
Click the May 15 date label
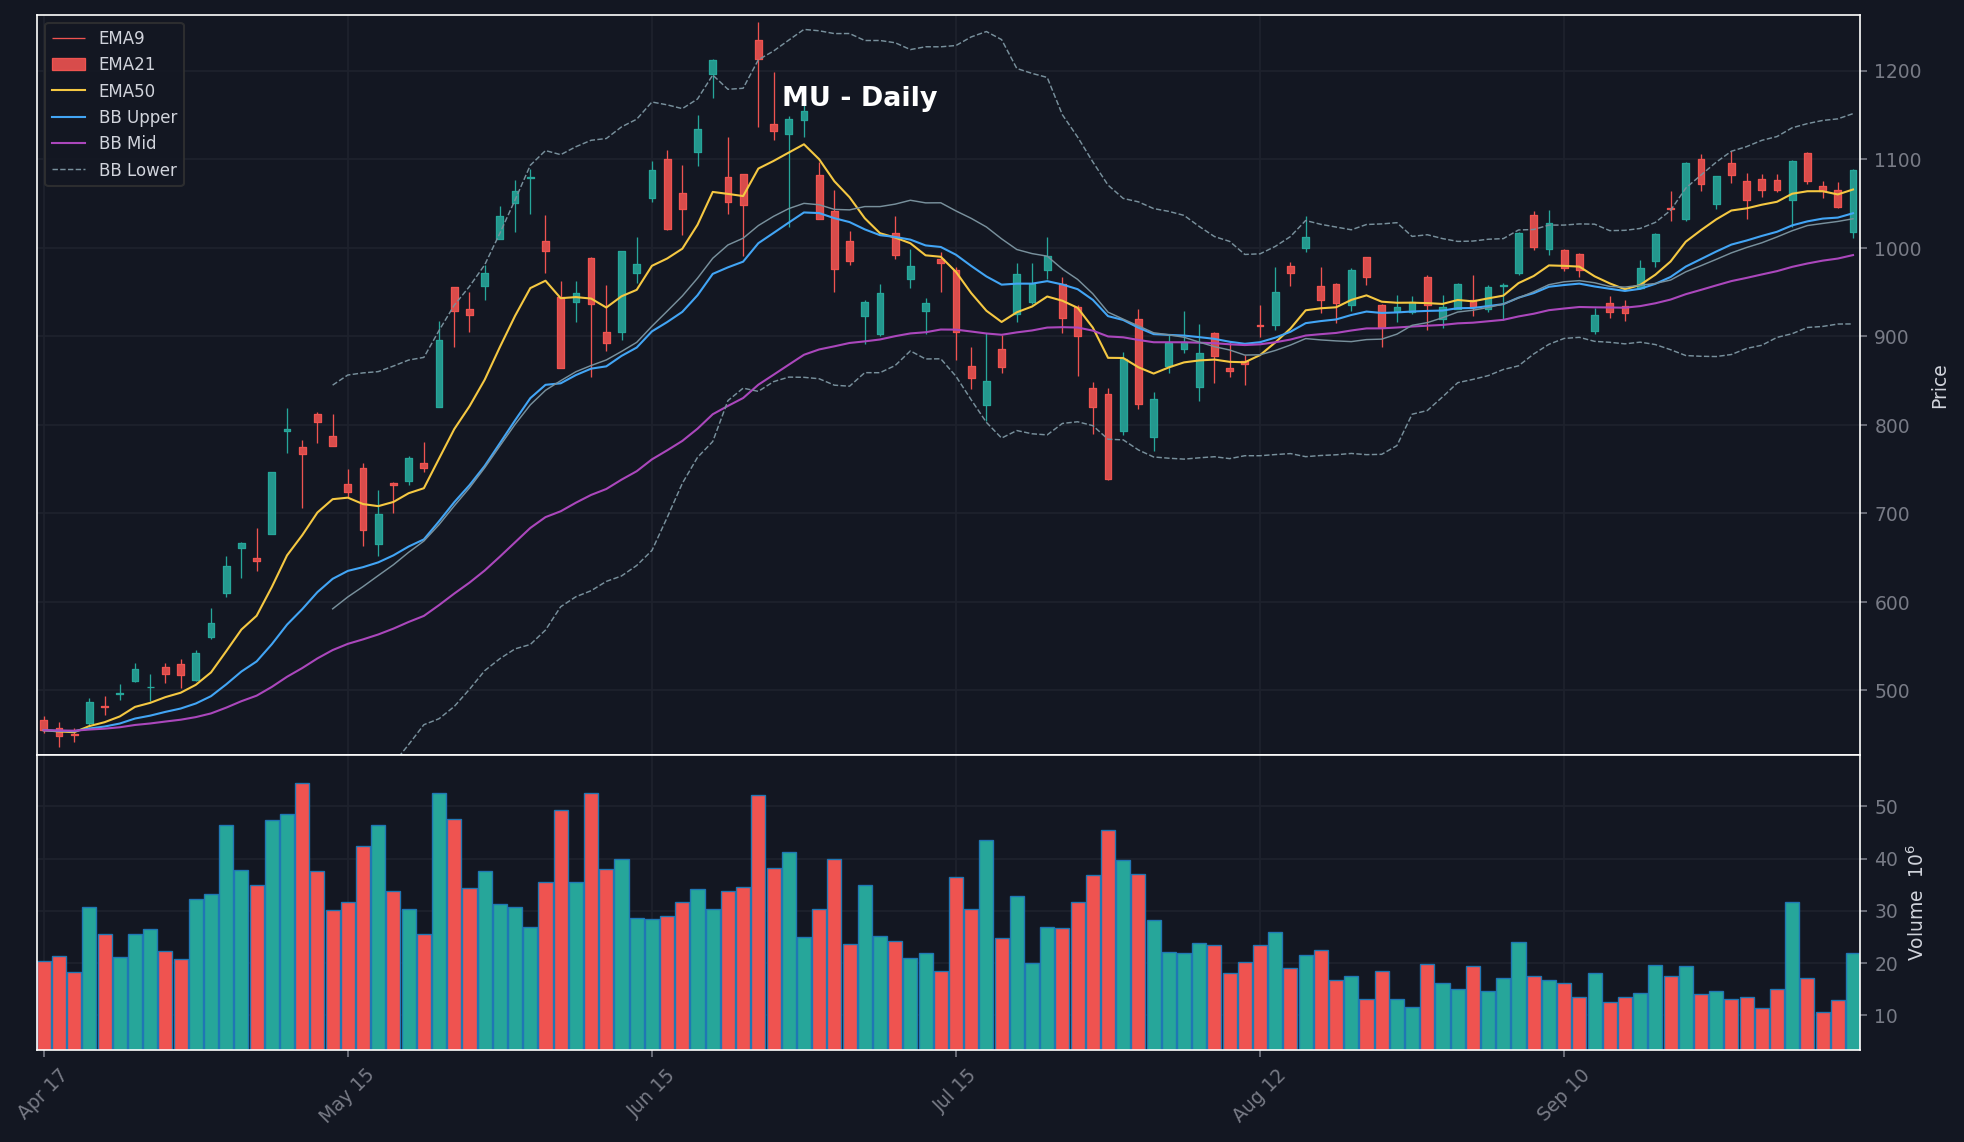click(346, 1094)
